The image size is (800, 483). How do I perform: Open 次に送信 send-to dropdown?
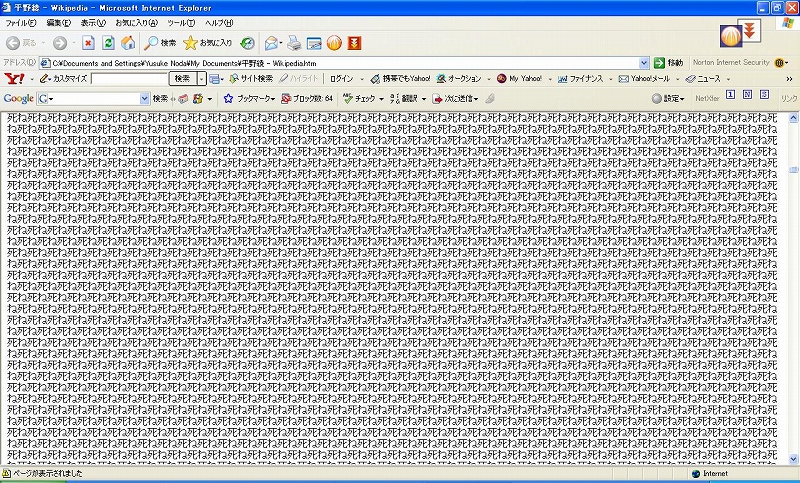tap(455, 98)
